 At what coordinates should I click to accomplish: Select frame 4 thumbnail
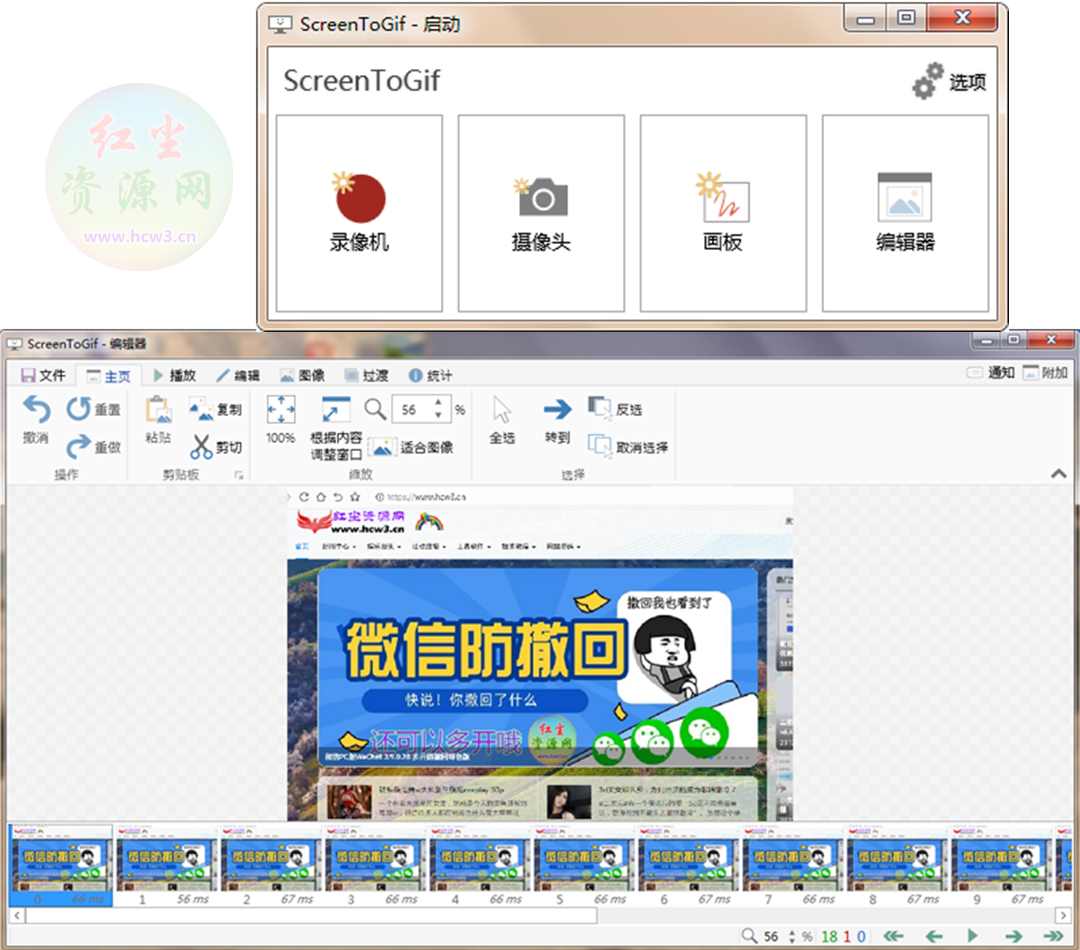(x=479, y=865)
